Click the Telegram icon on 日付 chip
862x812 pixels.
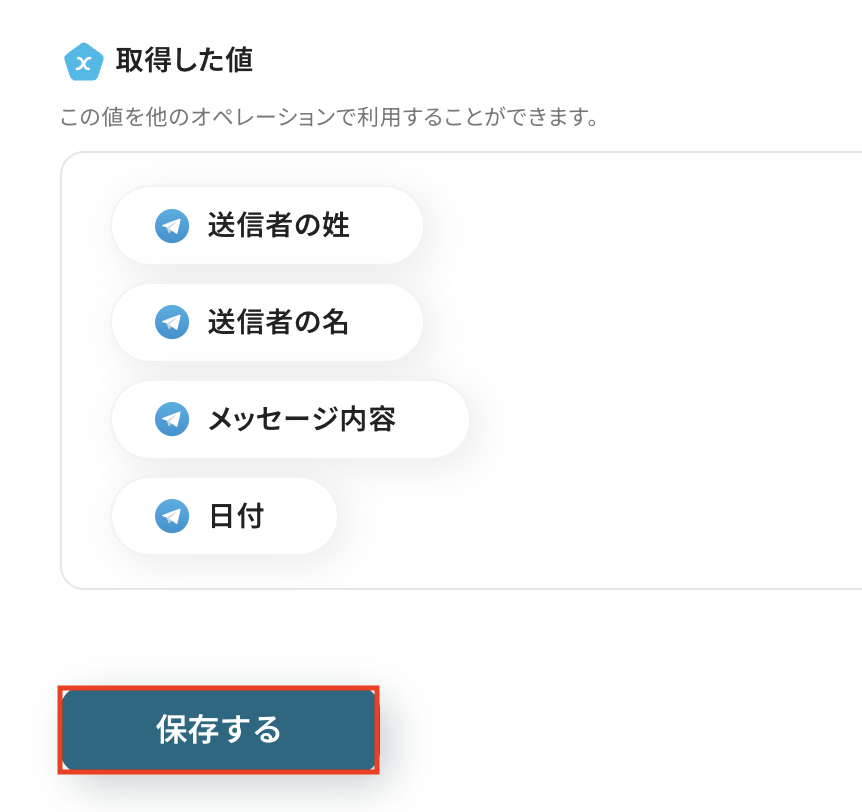[172, 516]
